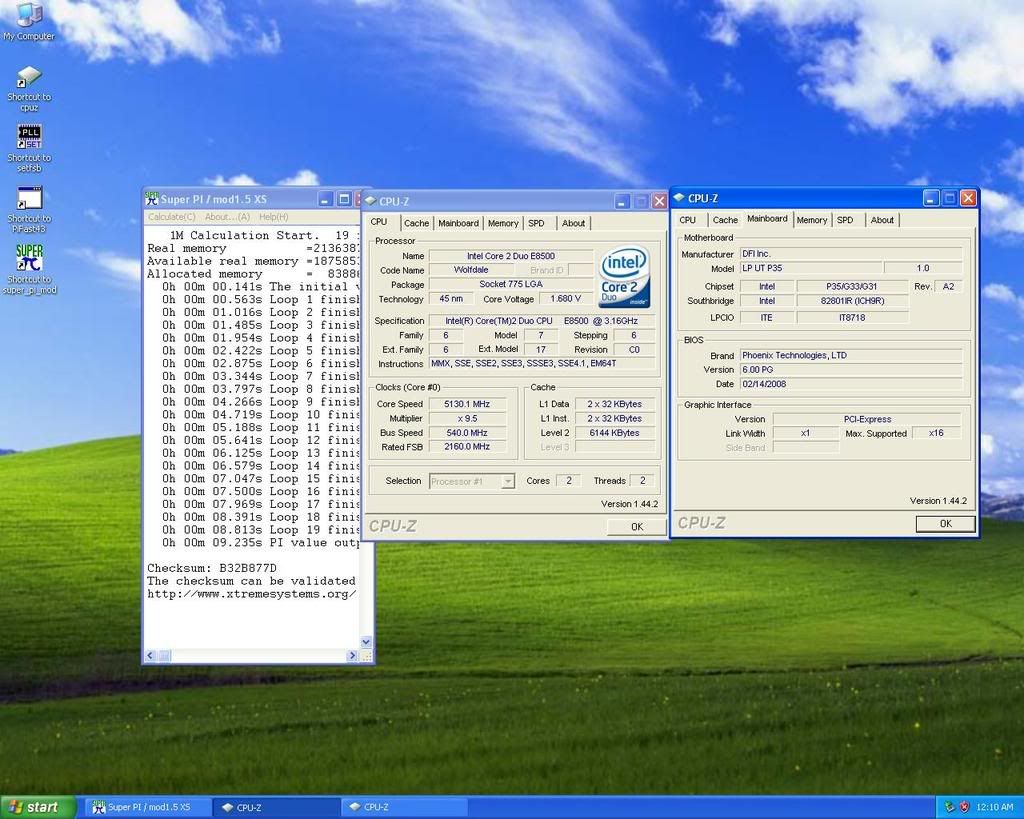Click the Core Speed 5130.1 MHz field
Image resolution: width=1024 pixels, height=819 pixels.
tap(467, 404)
